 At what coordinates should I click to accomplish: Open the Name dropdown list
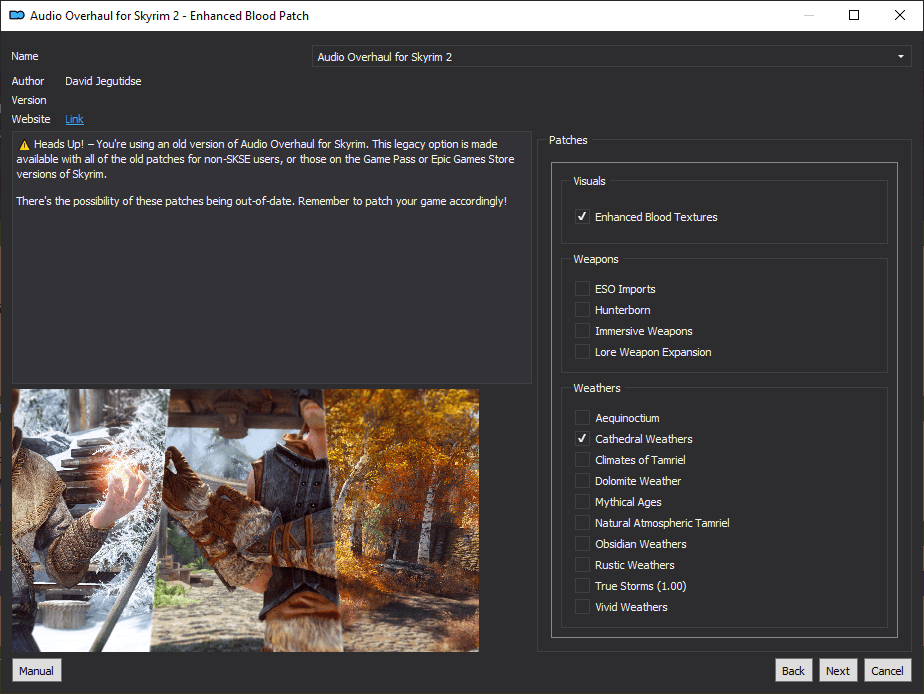point(612,57)
